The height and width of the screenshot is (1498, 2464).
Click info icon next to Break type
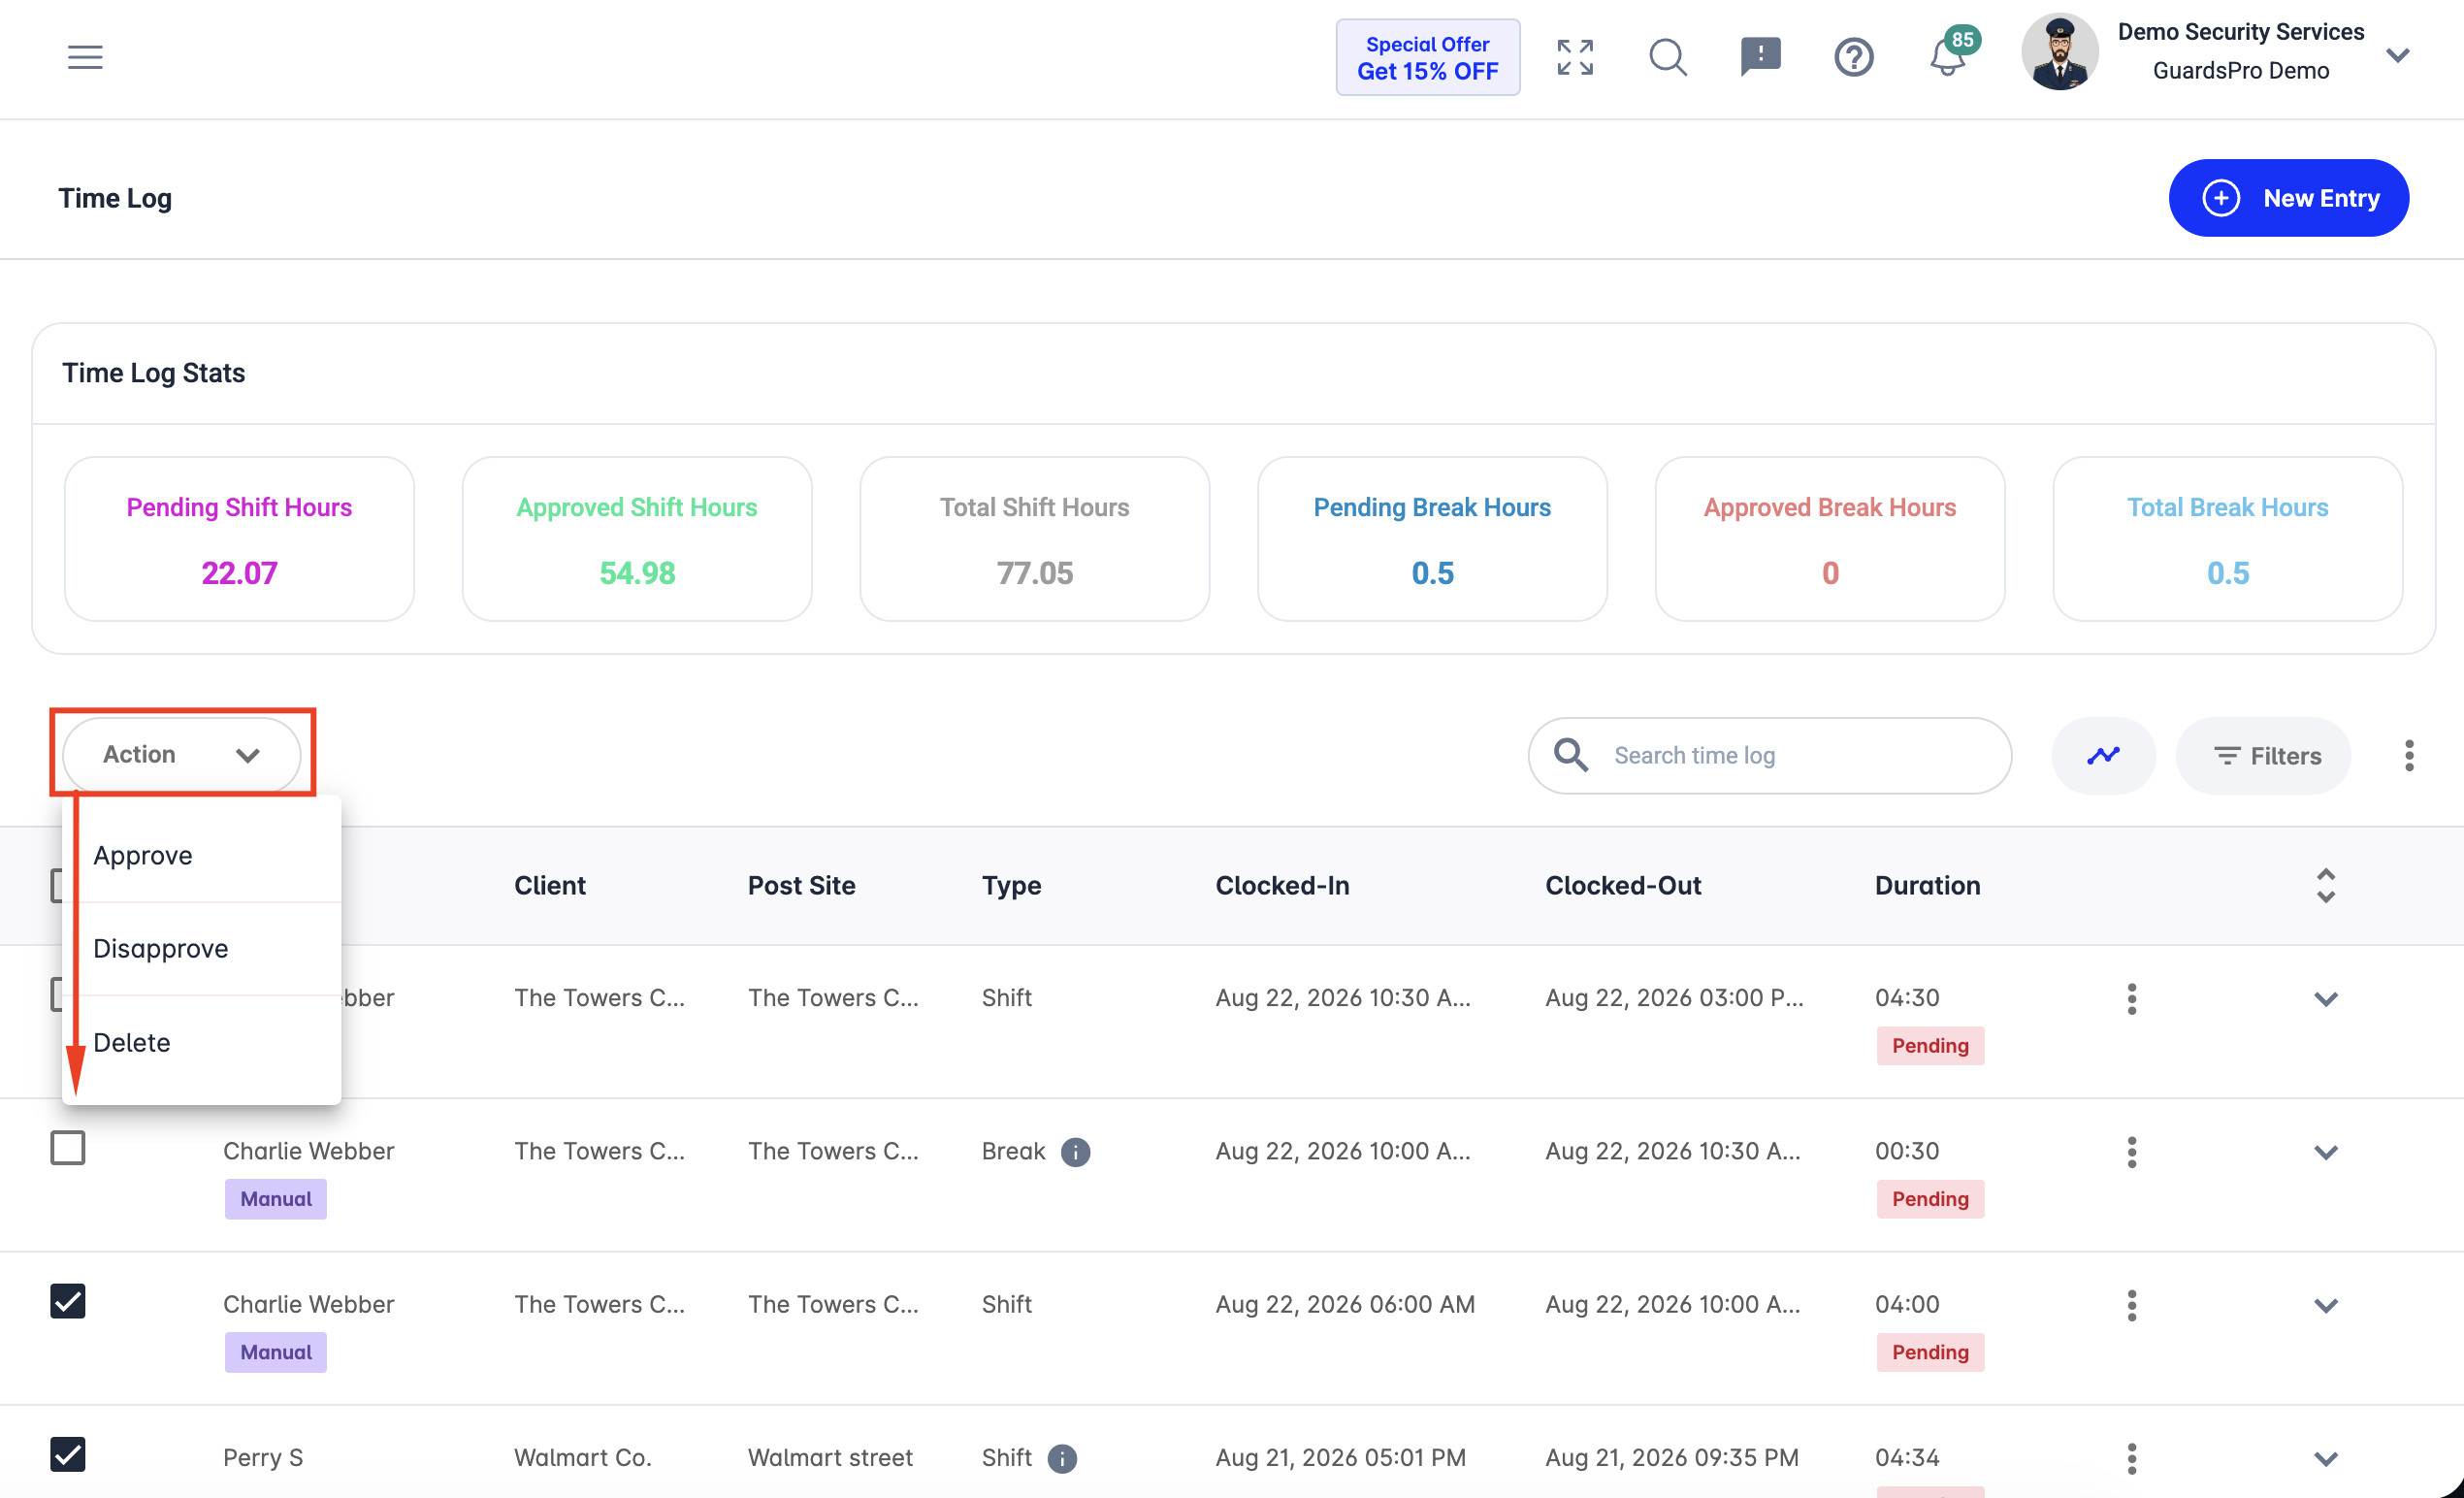pos(1075,1152)
